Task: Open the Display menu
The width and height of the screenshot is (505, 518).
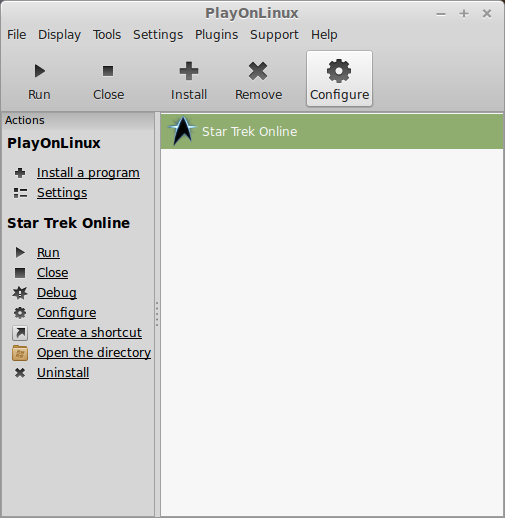Action: pyautogui.click(x=59, y=35)
